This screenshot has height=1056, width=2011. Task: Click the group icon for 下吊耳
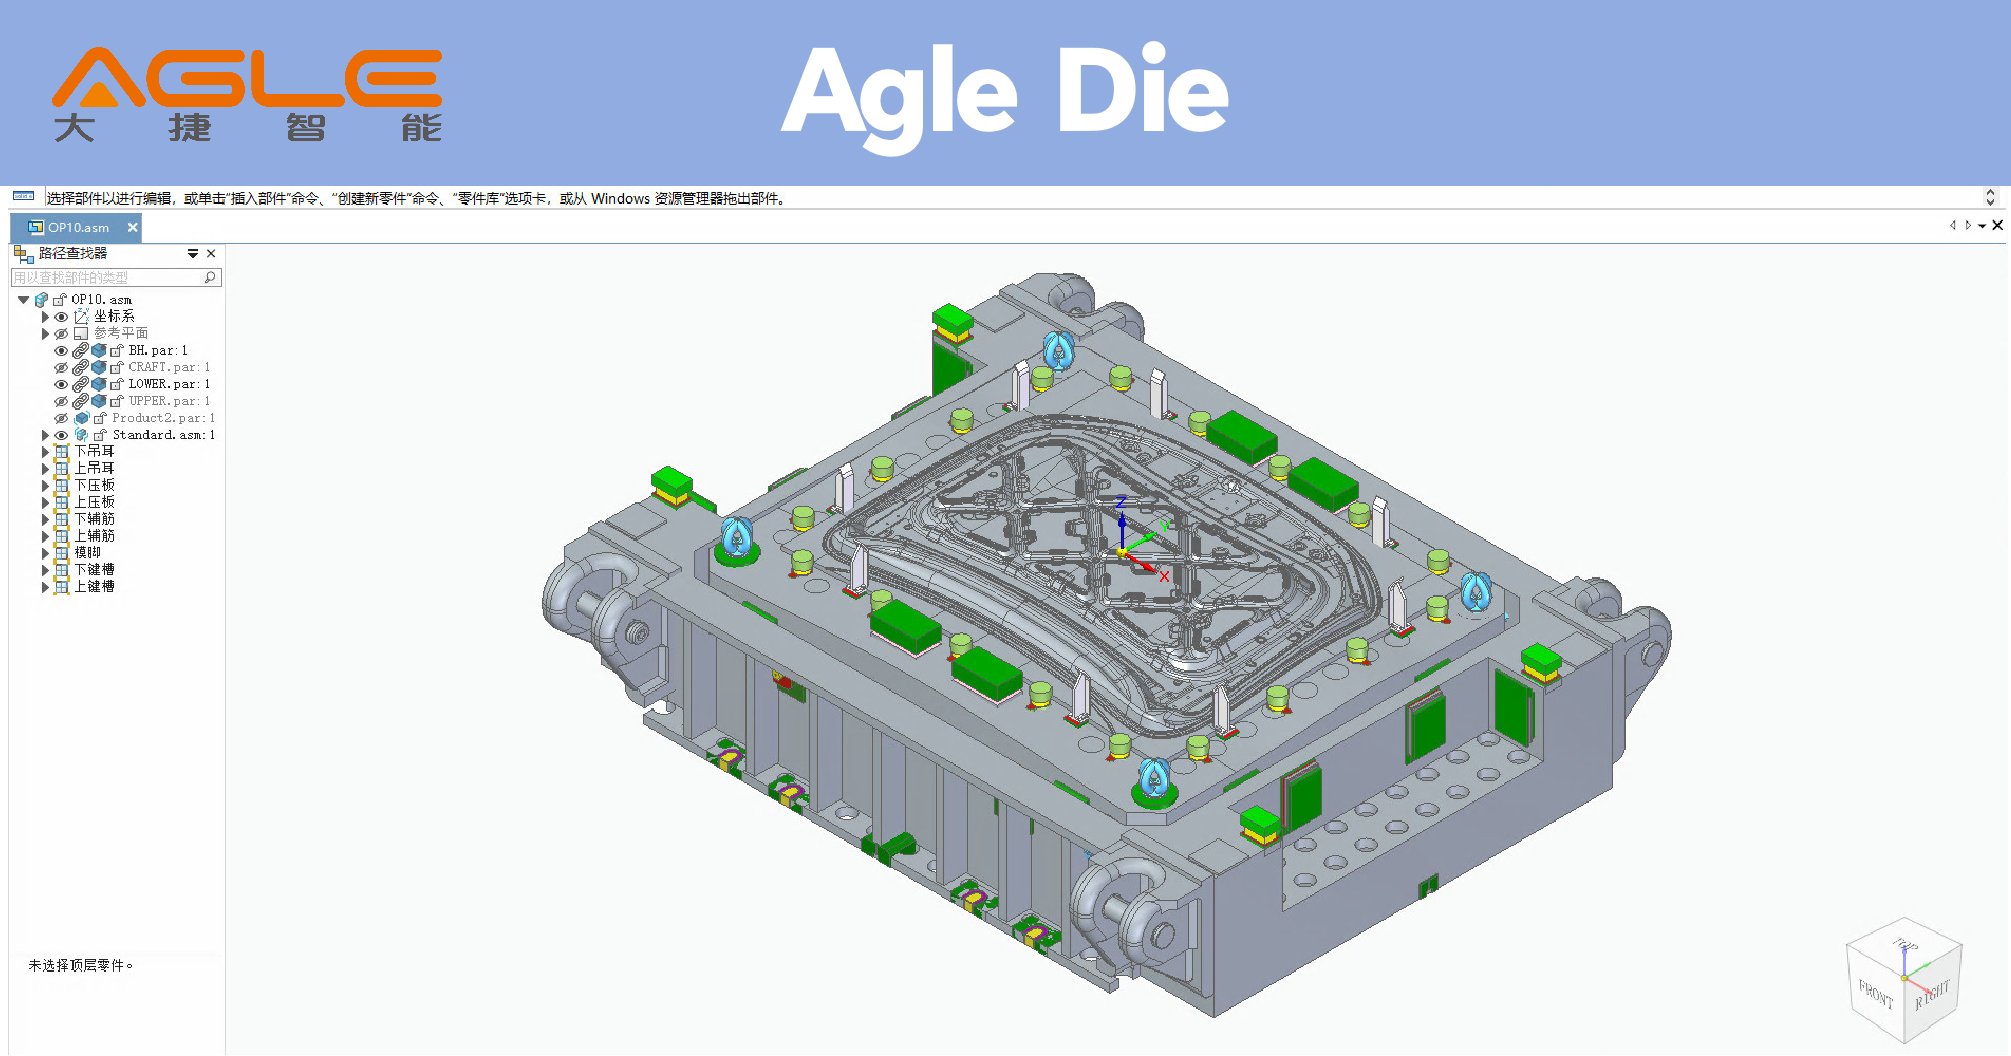point(62,452)
